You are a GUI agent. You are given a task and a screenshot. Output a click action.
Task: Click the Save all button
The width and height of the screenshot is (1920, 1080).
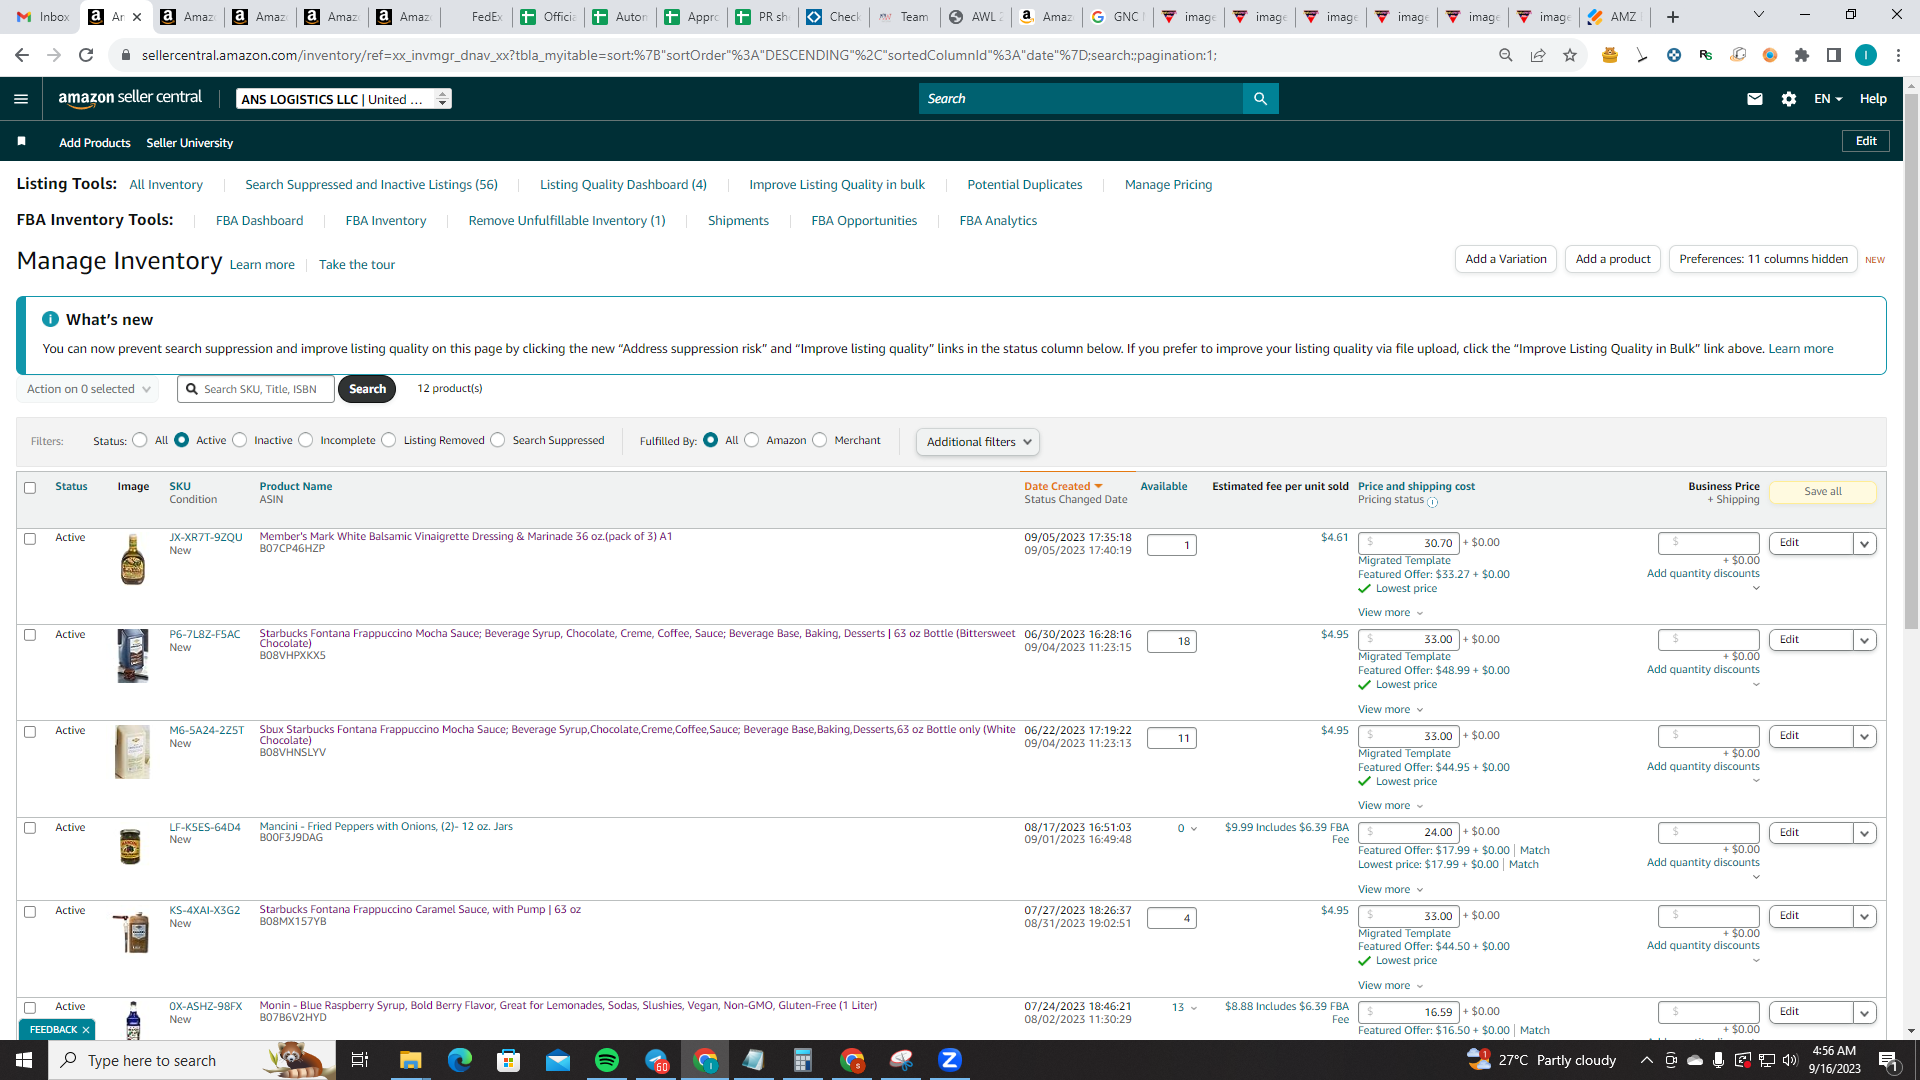(1822, 492)
